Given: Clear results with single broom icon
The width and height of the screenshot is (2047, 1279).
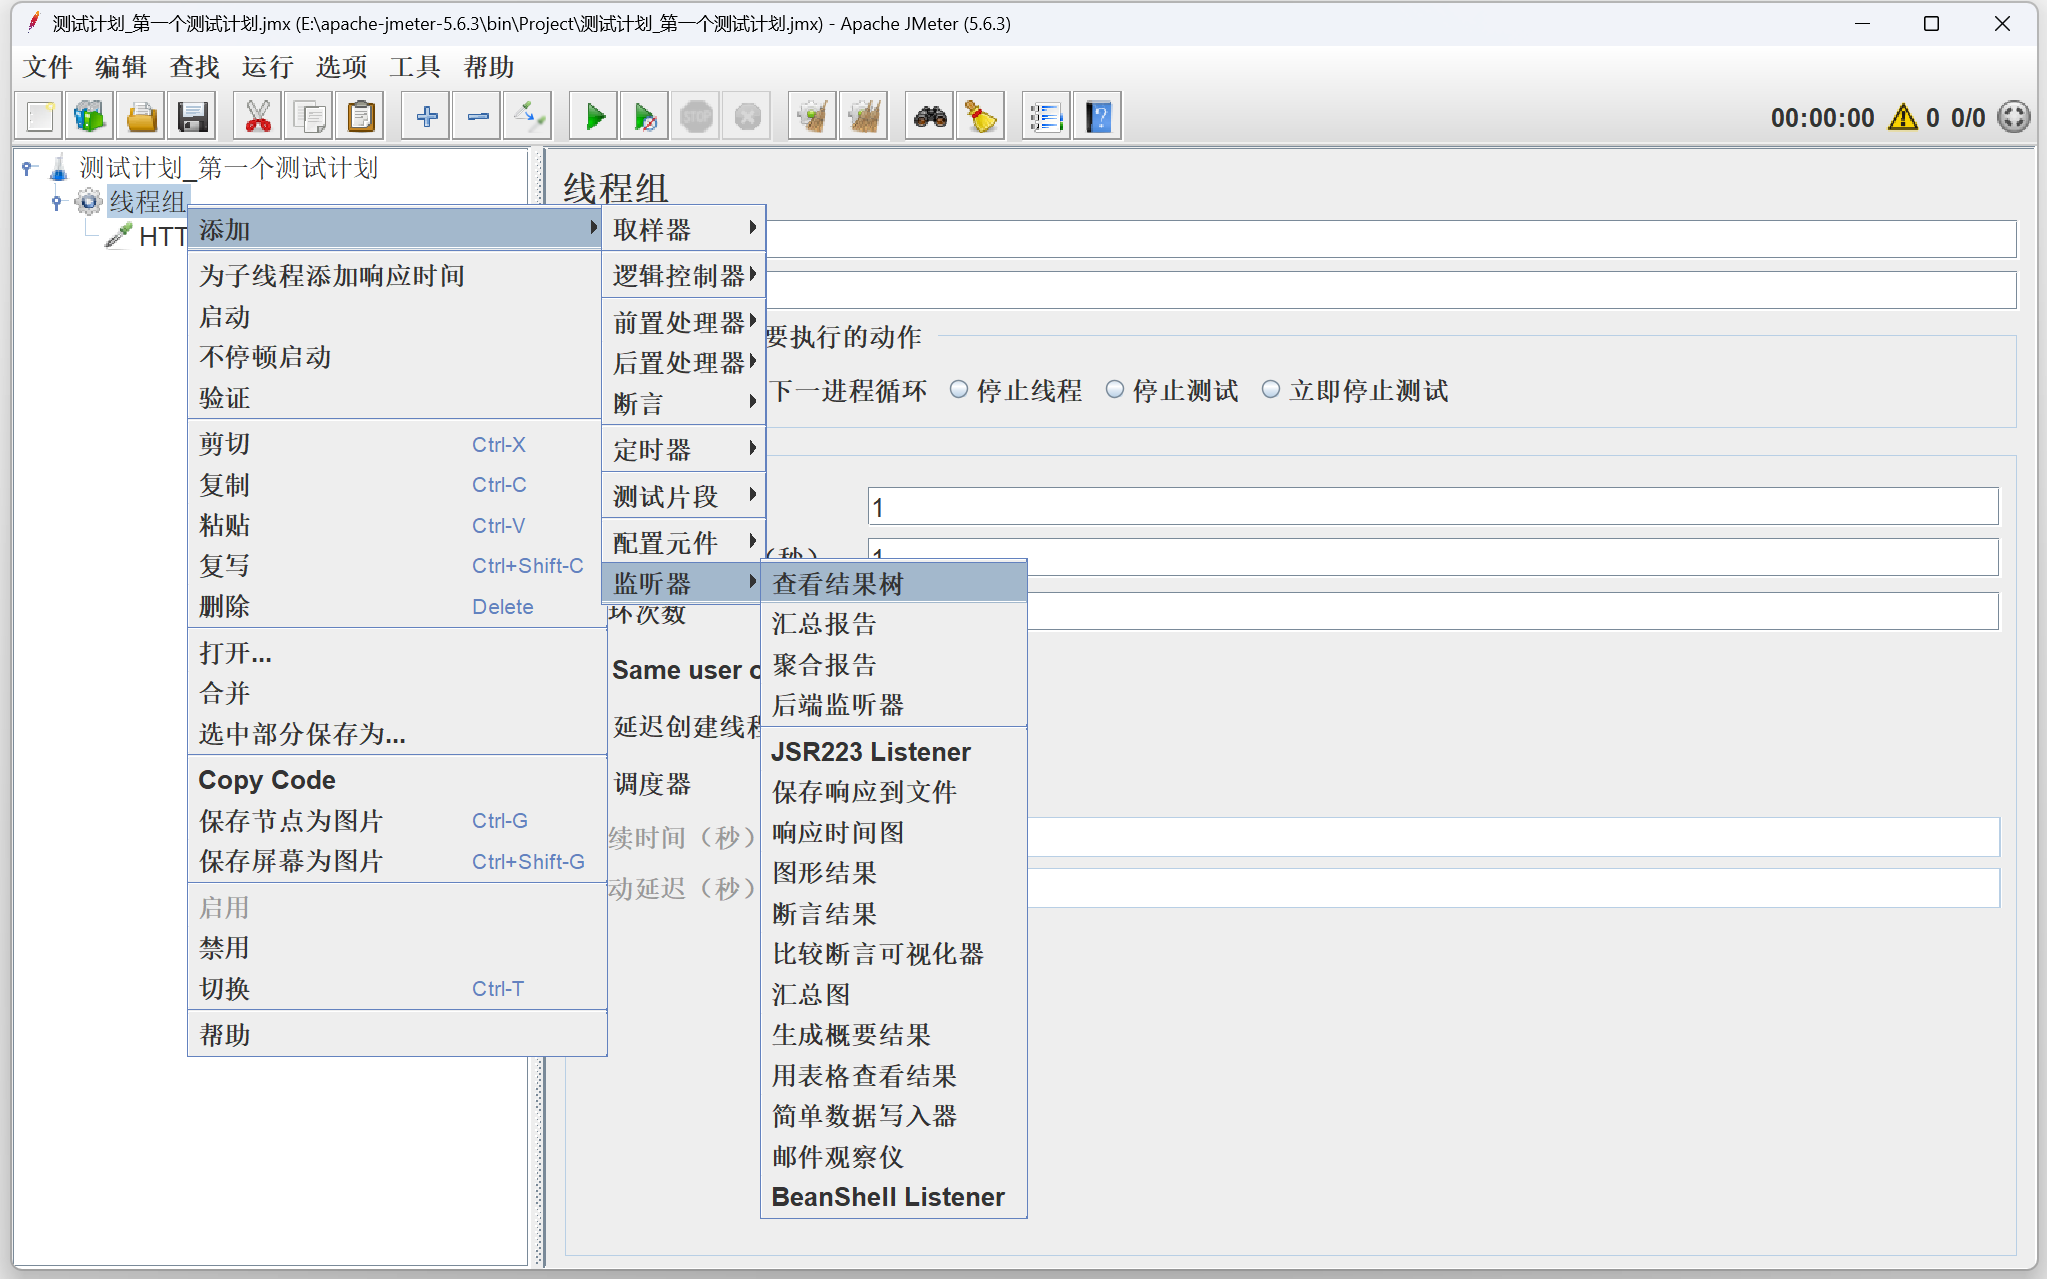Looking at the screenshot, I should (813, 117).
